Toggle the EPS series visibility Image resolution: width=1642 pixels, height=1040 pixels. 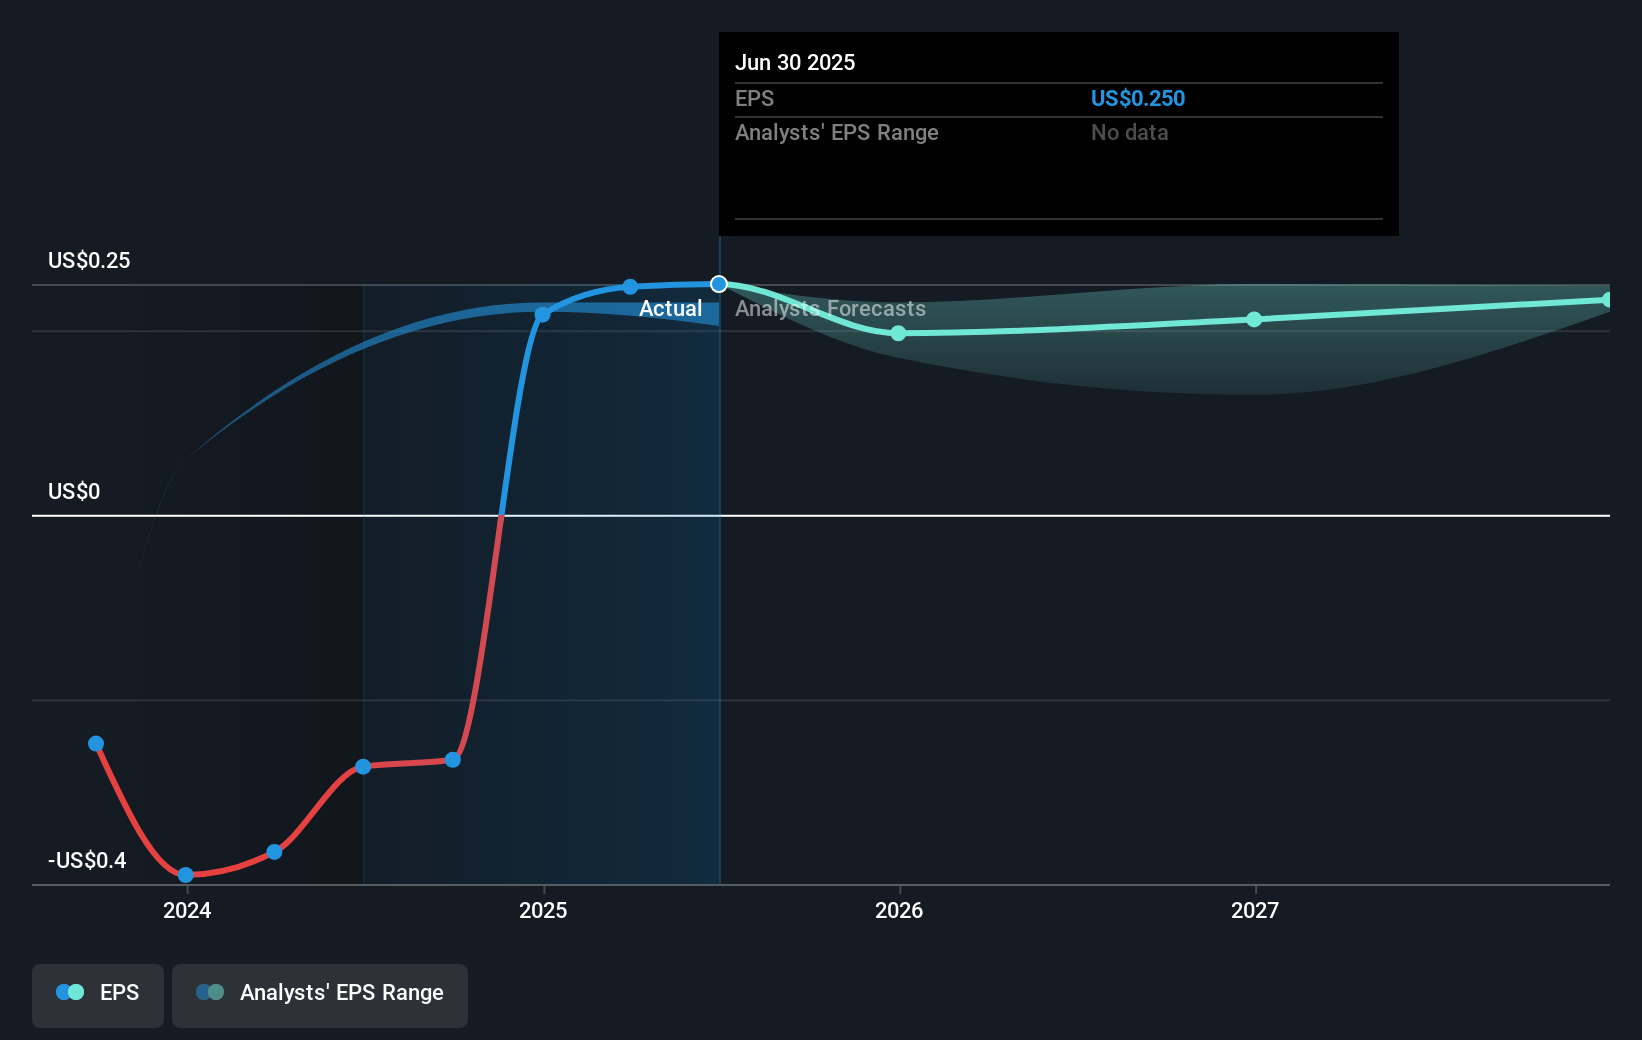(x=97, y=995)
